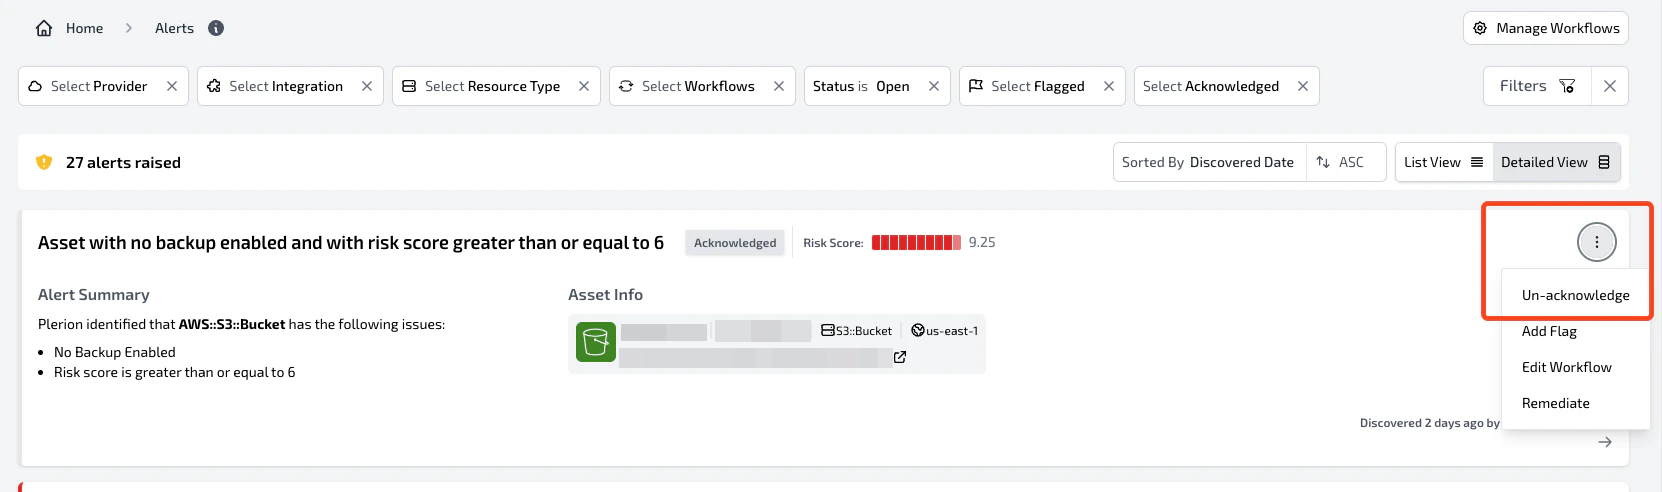Click the 9.25 risk score value

point(982,242)
